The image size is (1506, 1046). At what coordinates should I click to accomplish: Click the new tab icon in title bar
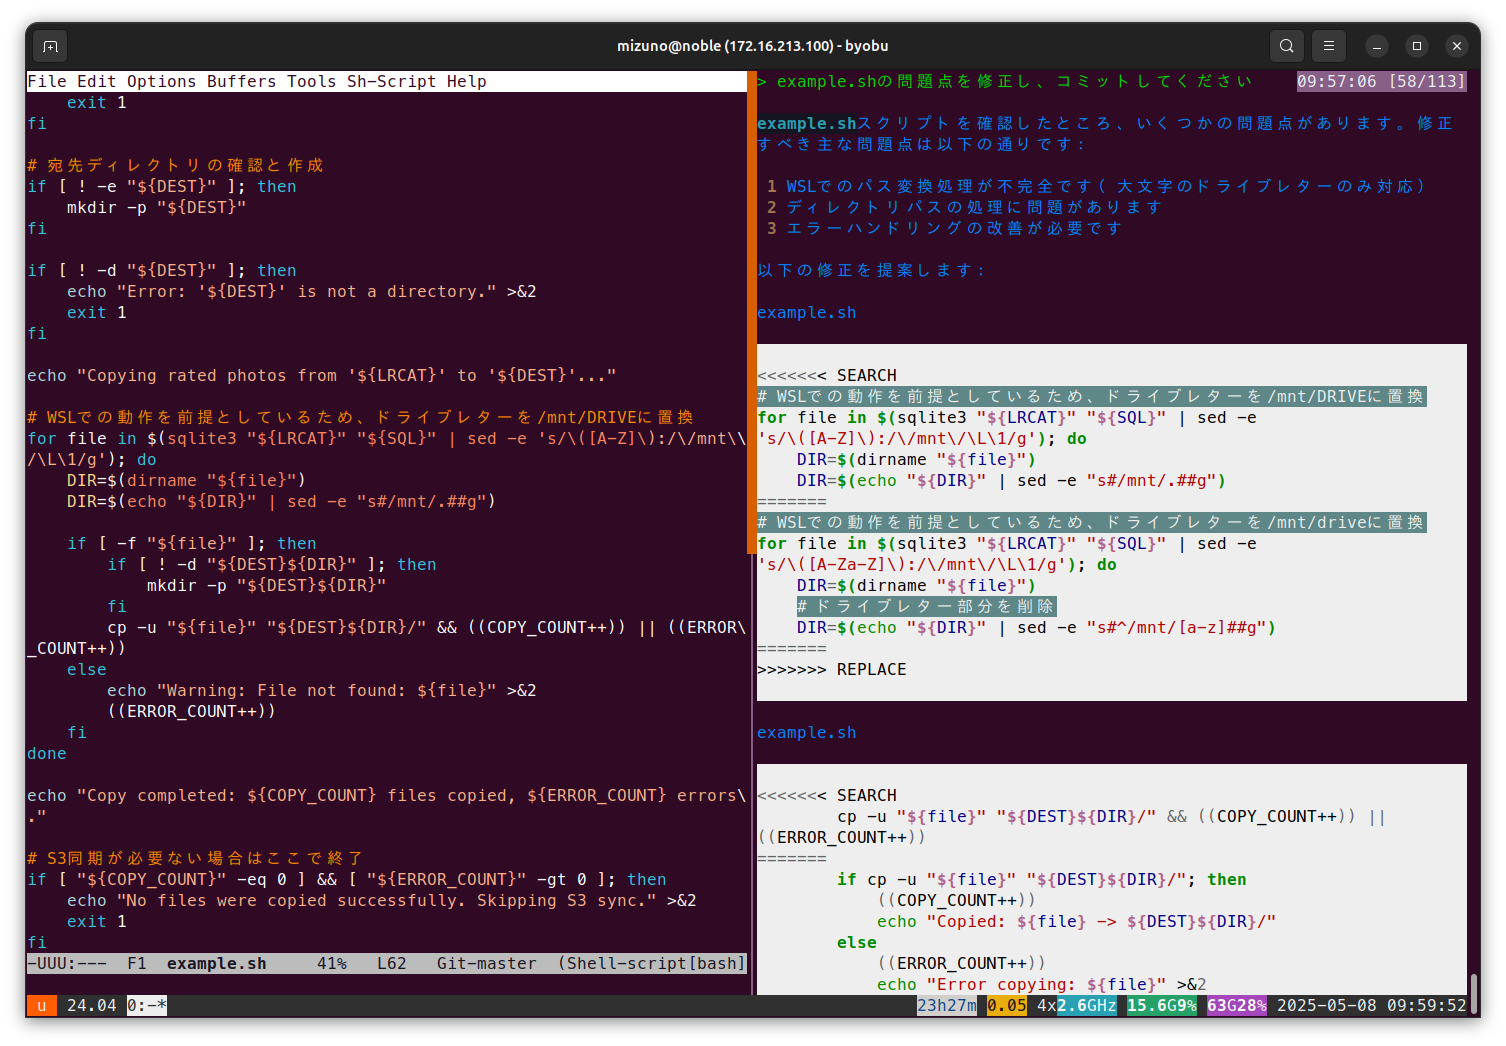click(x=50, y=46)
